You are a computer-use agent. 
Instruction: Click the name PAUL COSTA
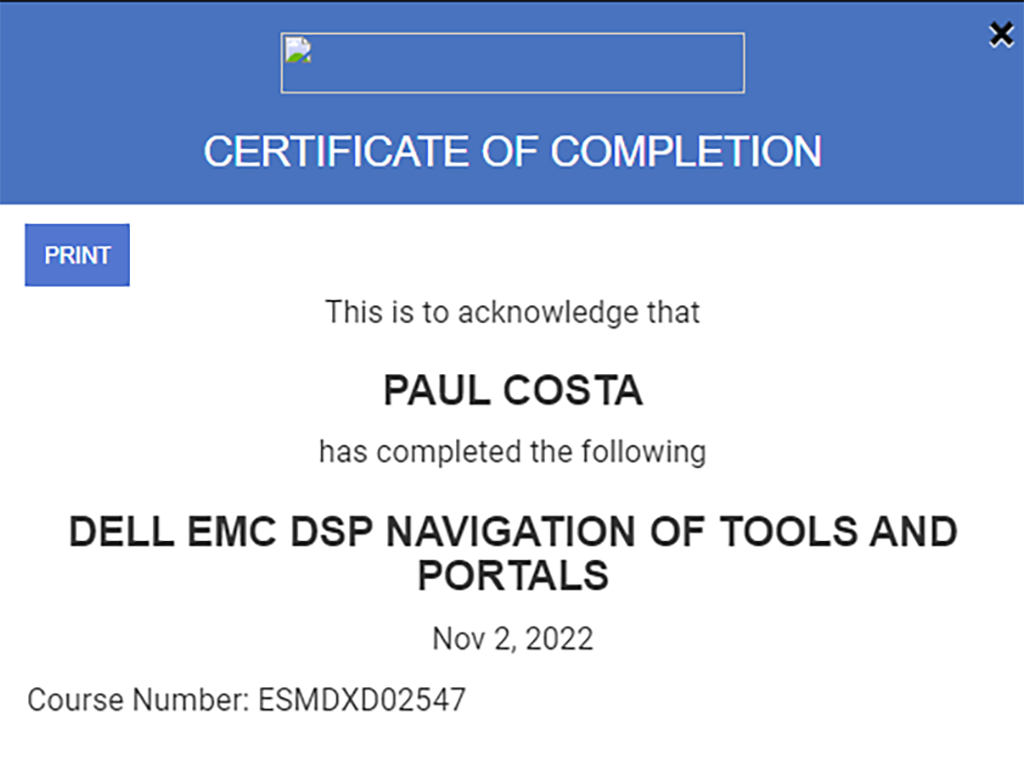click(513, 391)
